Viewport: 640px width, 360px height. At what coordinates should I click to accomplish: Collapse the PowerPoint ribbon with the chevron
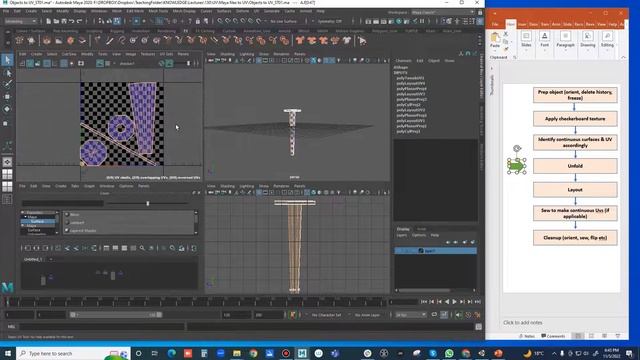coord(623,58)
